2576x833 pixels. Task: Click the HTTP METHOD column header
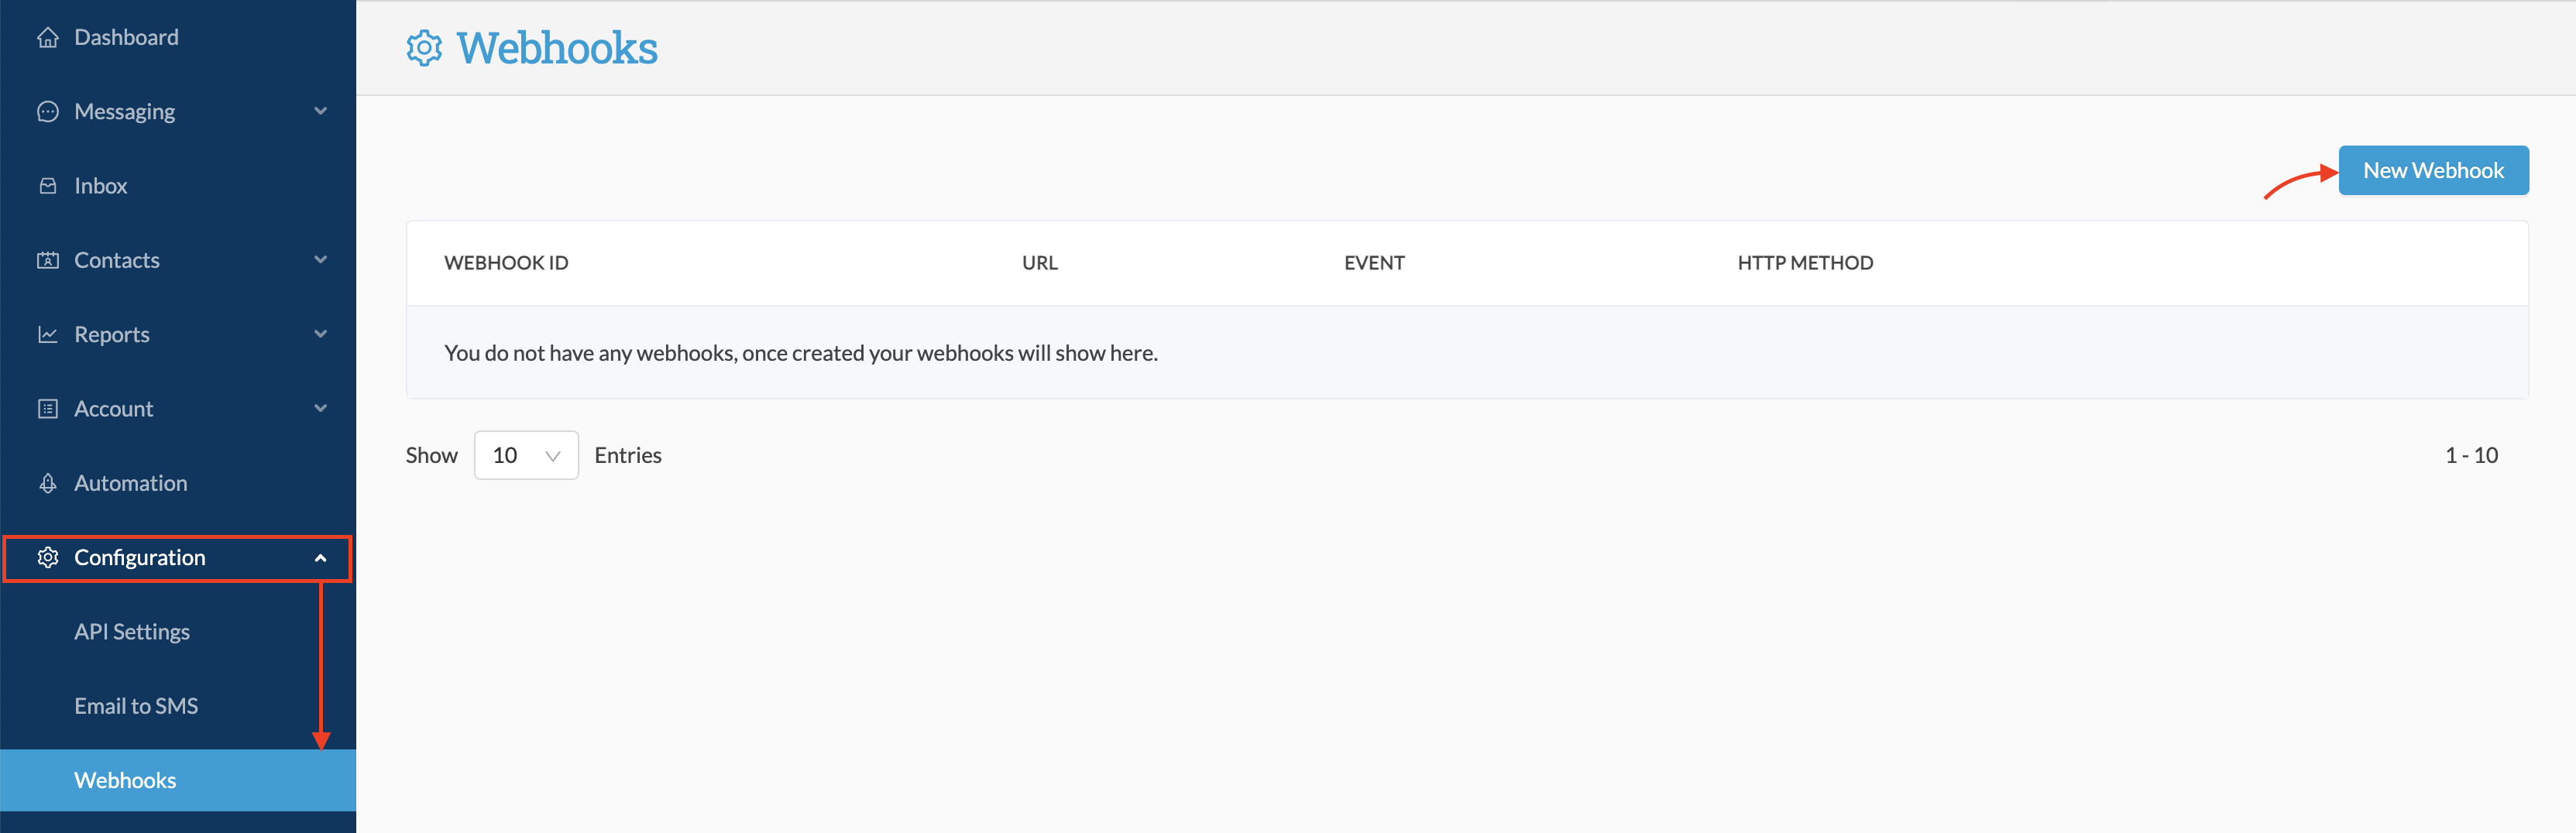tap(1805, 263)
